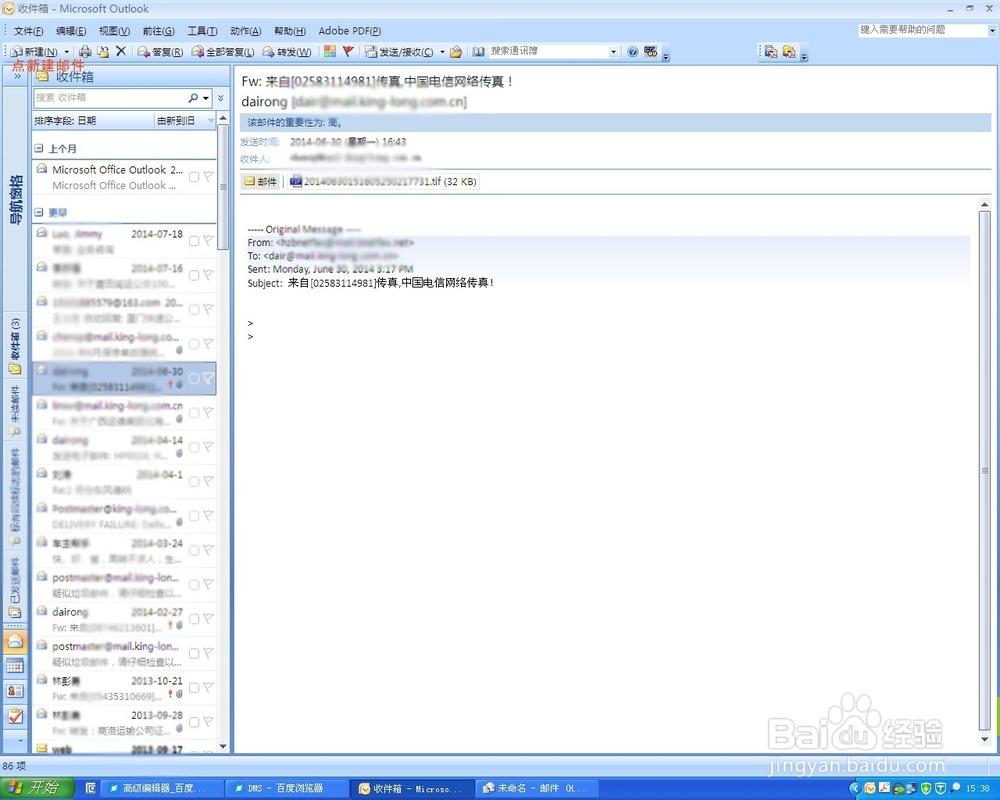Open the 编辑(E) menu
This screenshot has height=800, width=1000.
tap(71, 31)
